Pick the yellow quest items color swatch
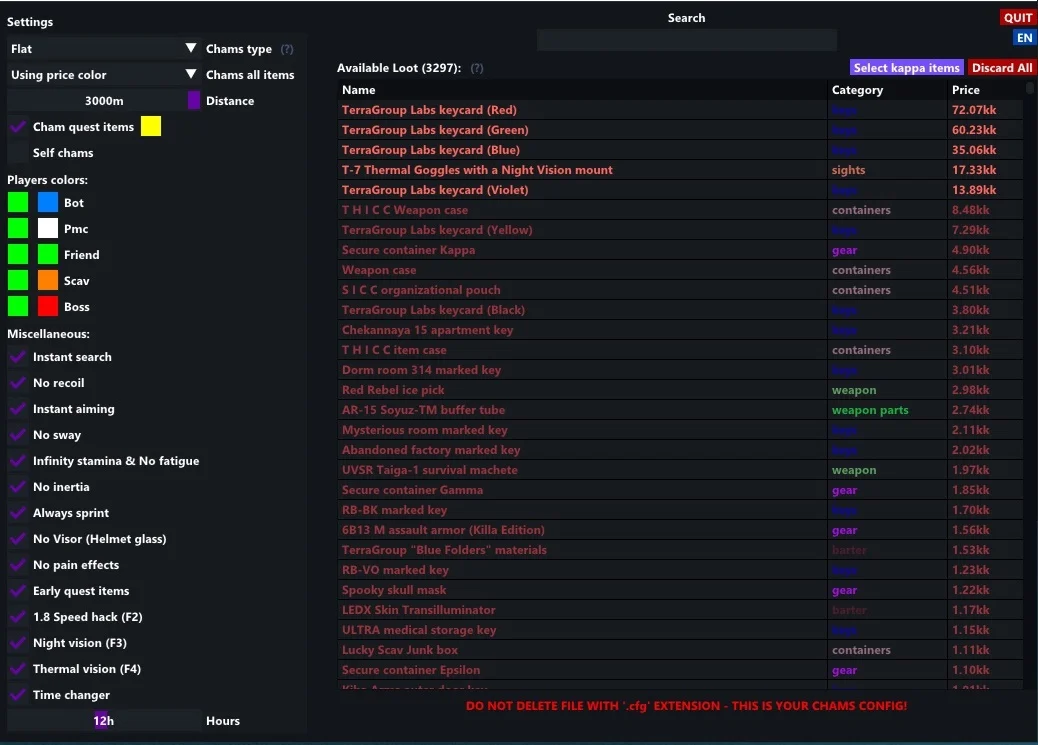1038x745 pixels. point(150,127)
